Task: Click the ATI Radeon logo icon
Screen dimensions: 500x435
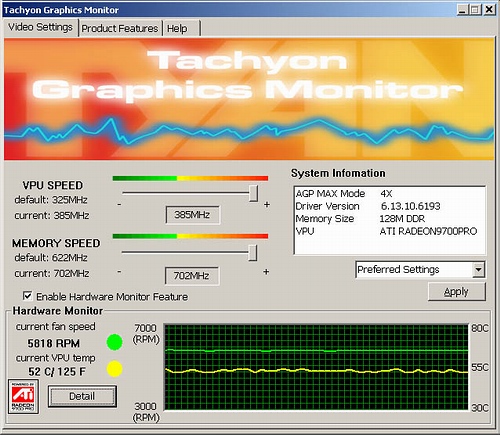Action: 23,397
